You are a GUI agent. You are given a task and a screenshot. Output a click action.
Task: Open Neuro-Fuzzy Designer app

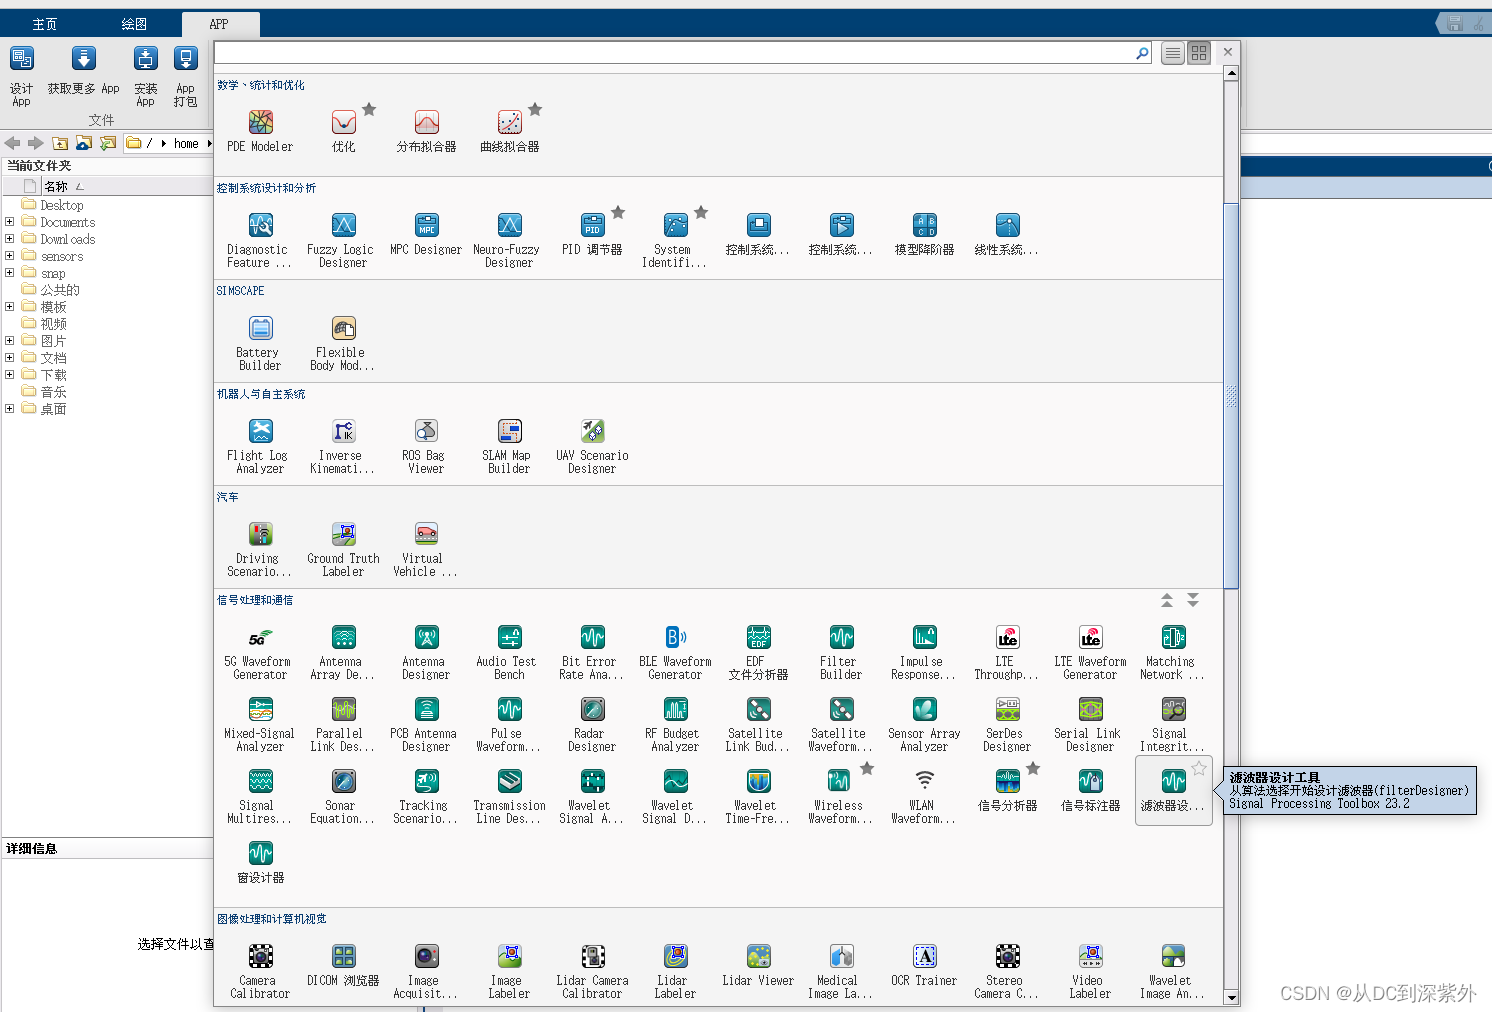tap(509, 240)
